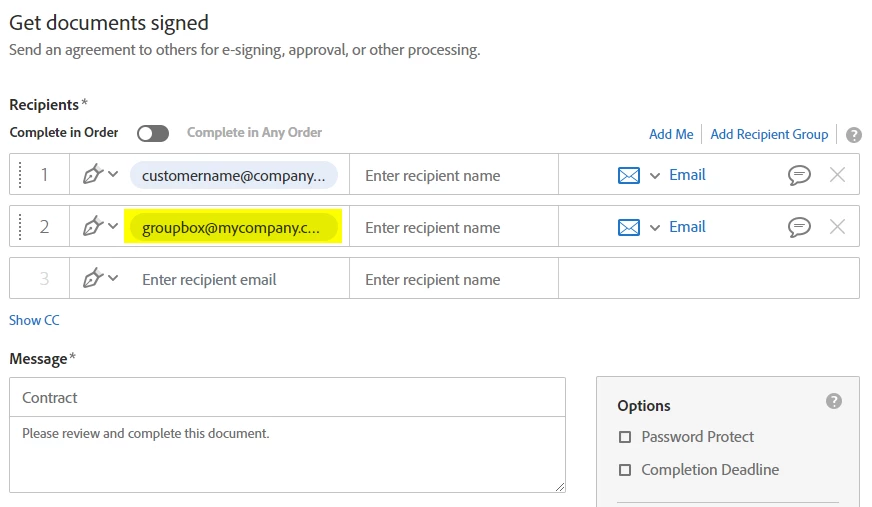Viewport: 872px width, 507px height.
Task: Click private message bubble for recipient 2
Action: (x=799, y=227)
